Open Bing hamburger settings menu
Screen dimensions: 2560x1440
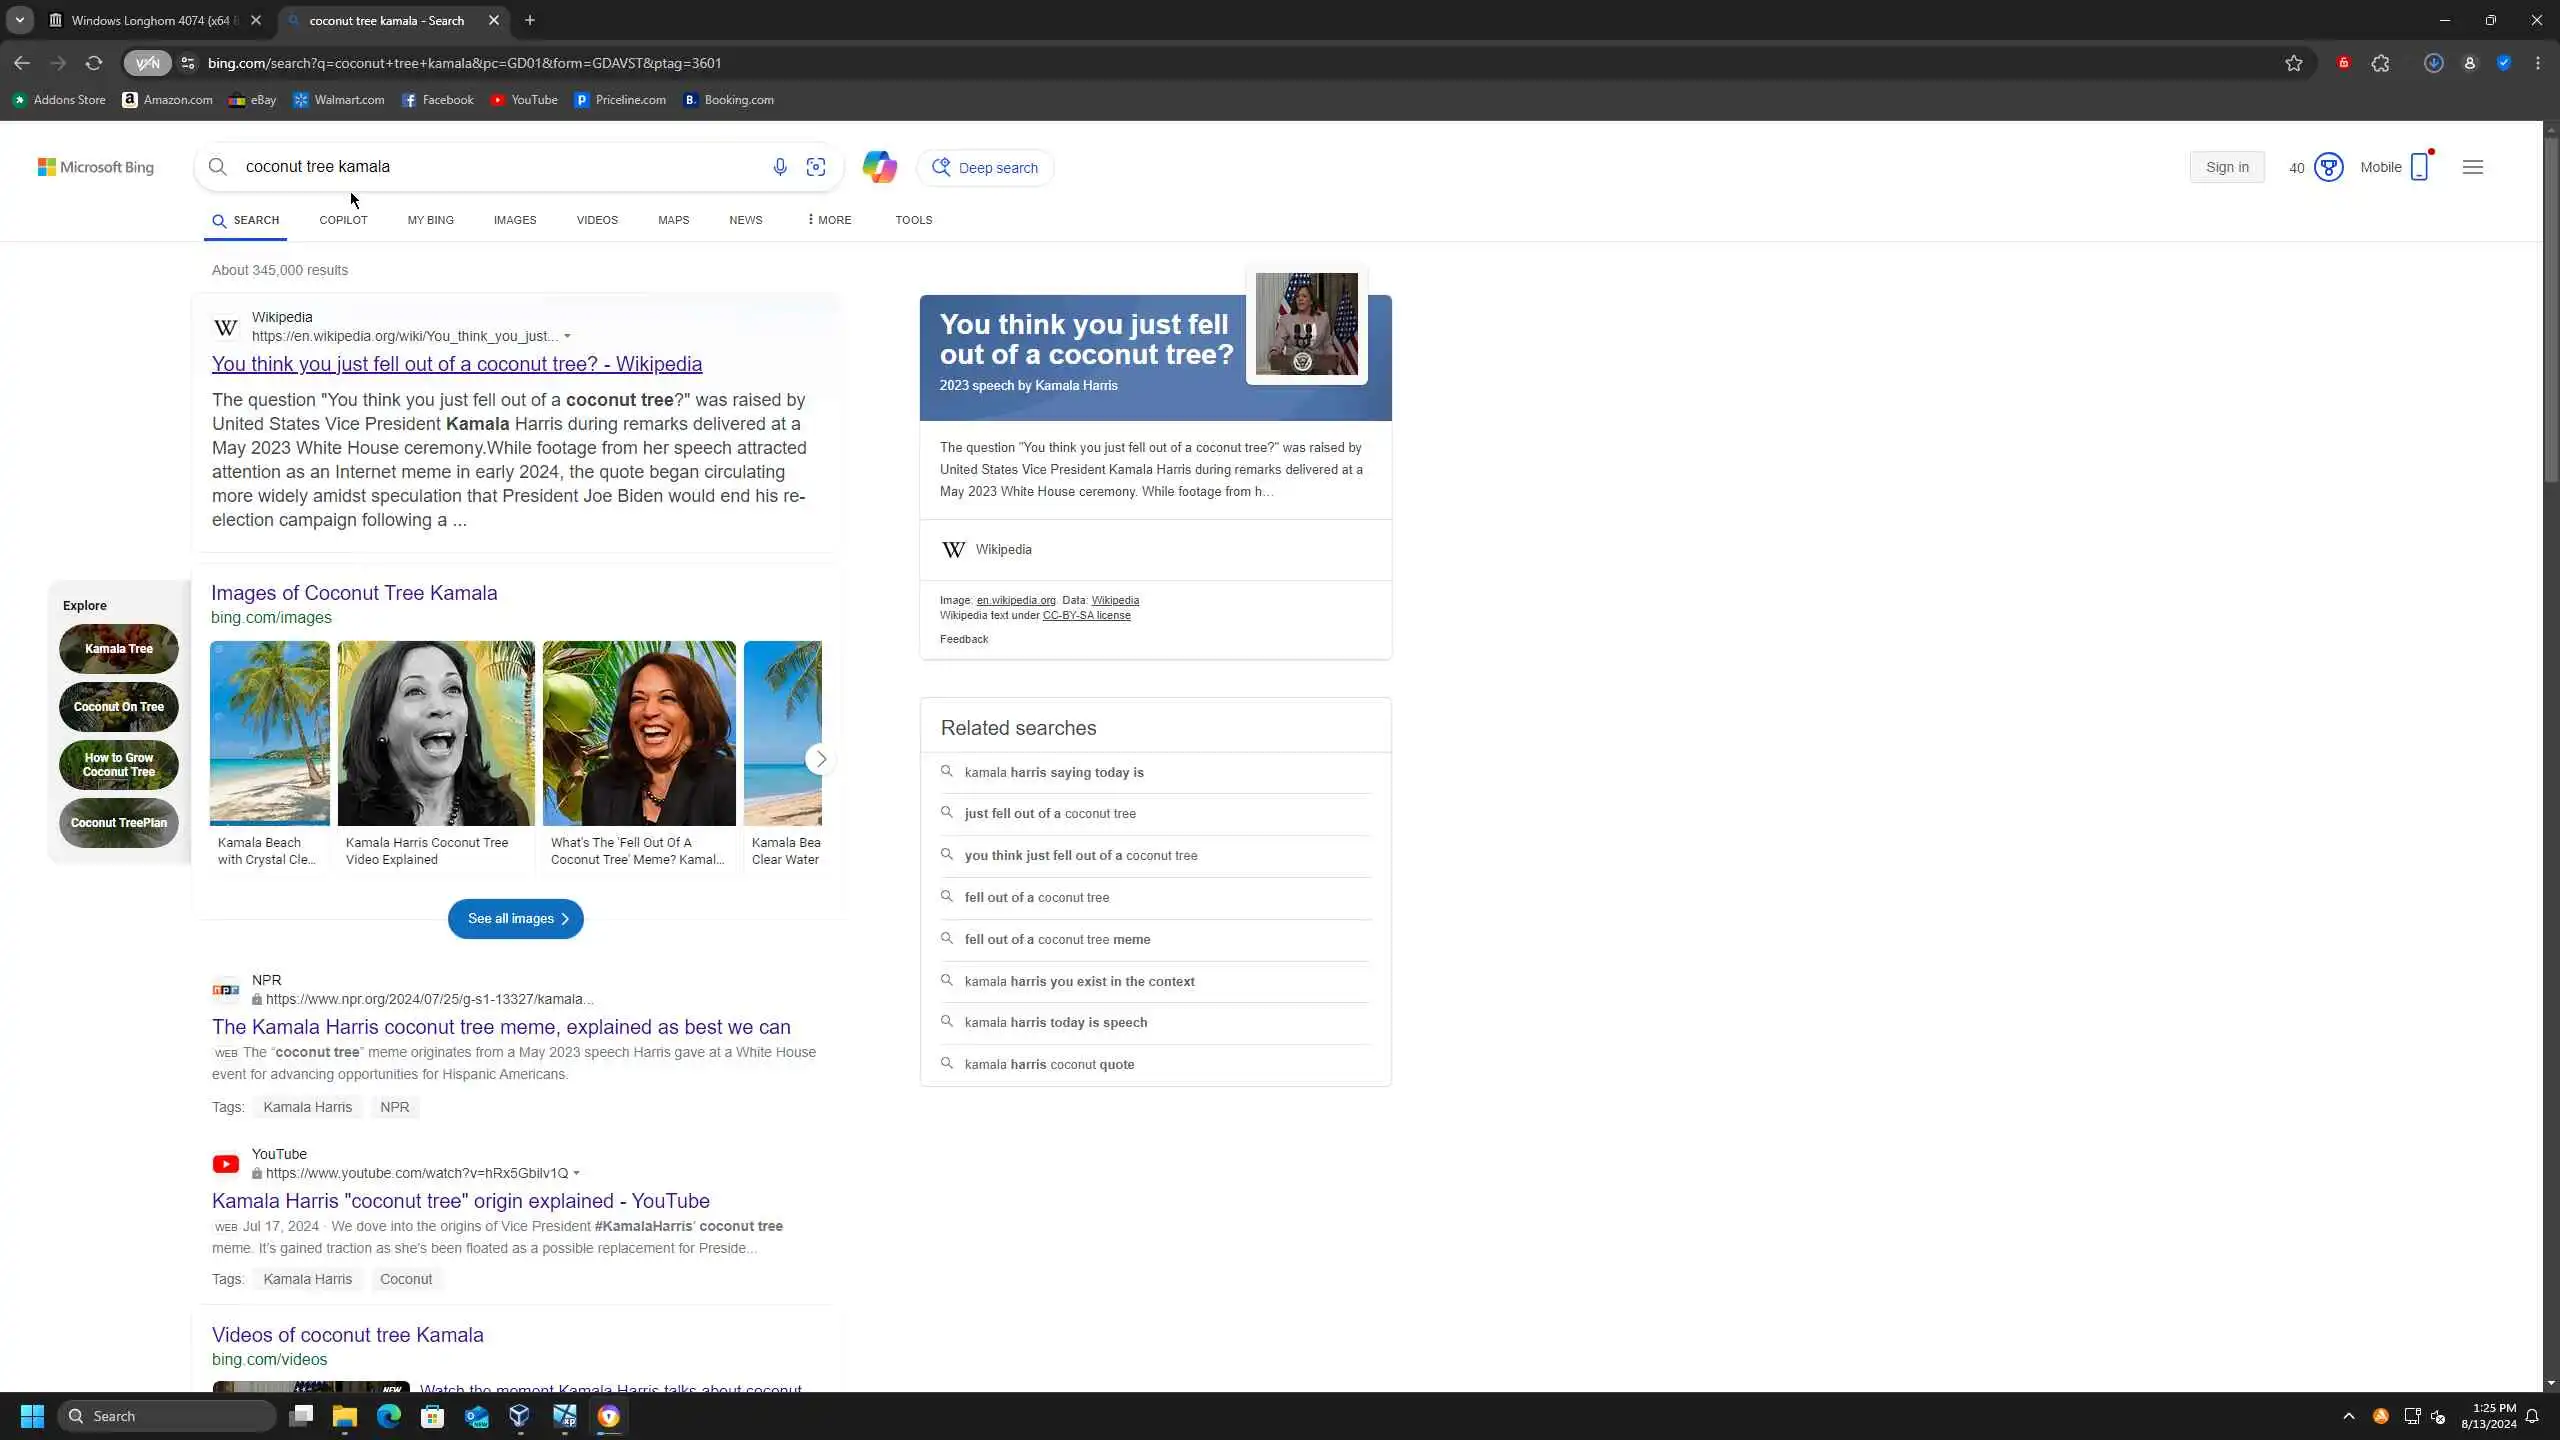[x=2472, y=167]
